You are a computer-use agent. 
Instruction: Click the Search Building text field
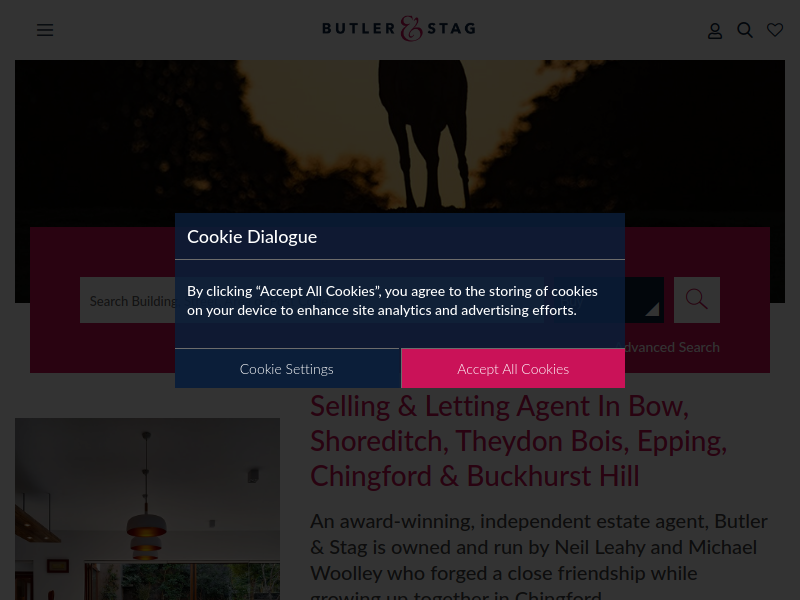click(128, 300)
